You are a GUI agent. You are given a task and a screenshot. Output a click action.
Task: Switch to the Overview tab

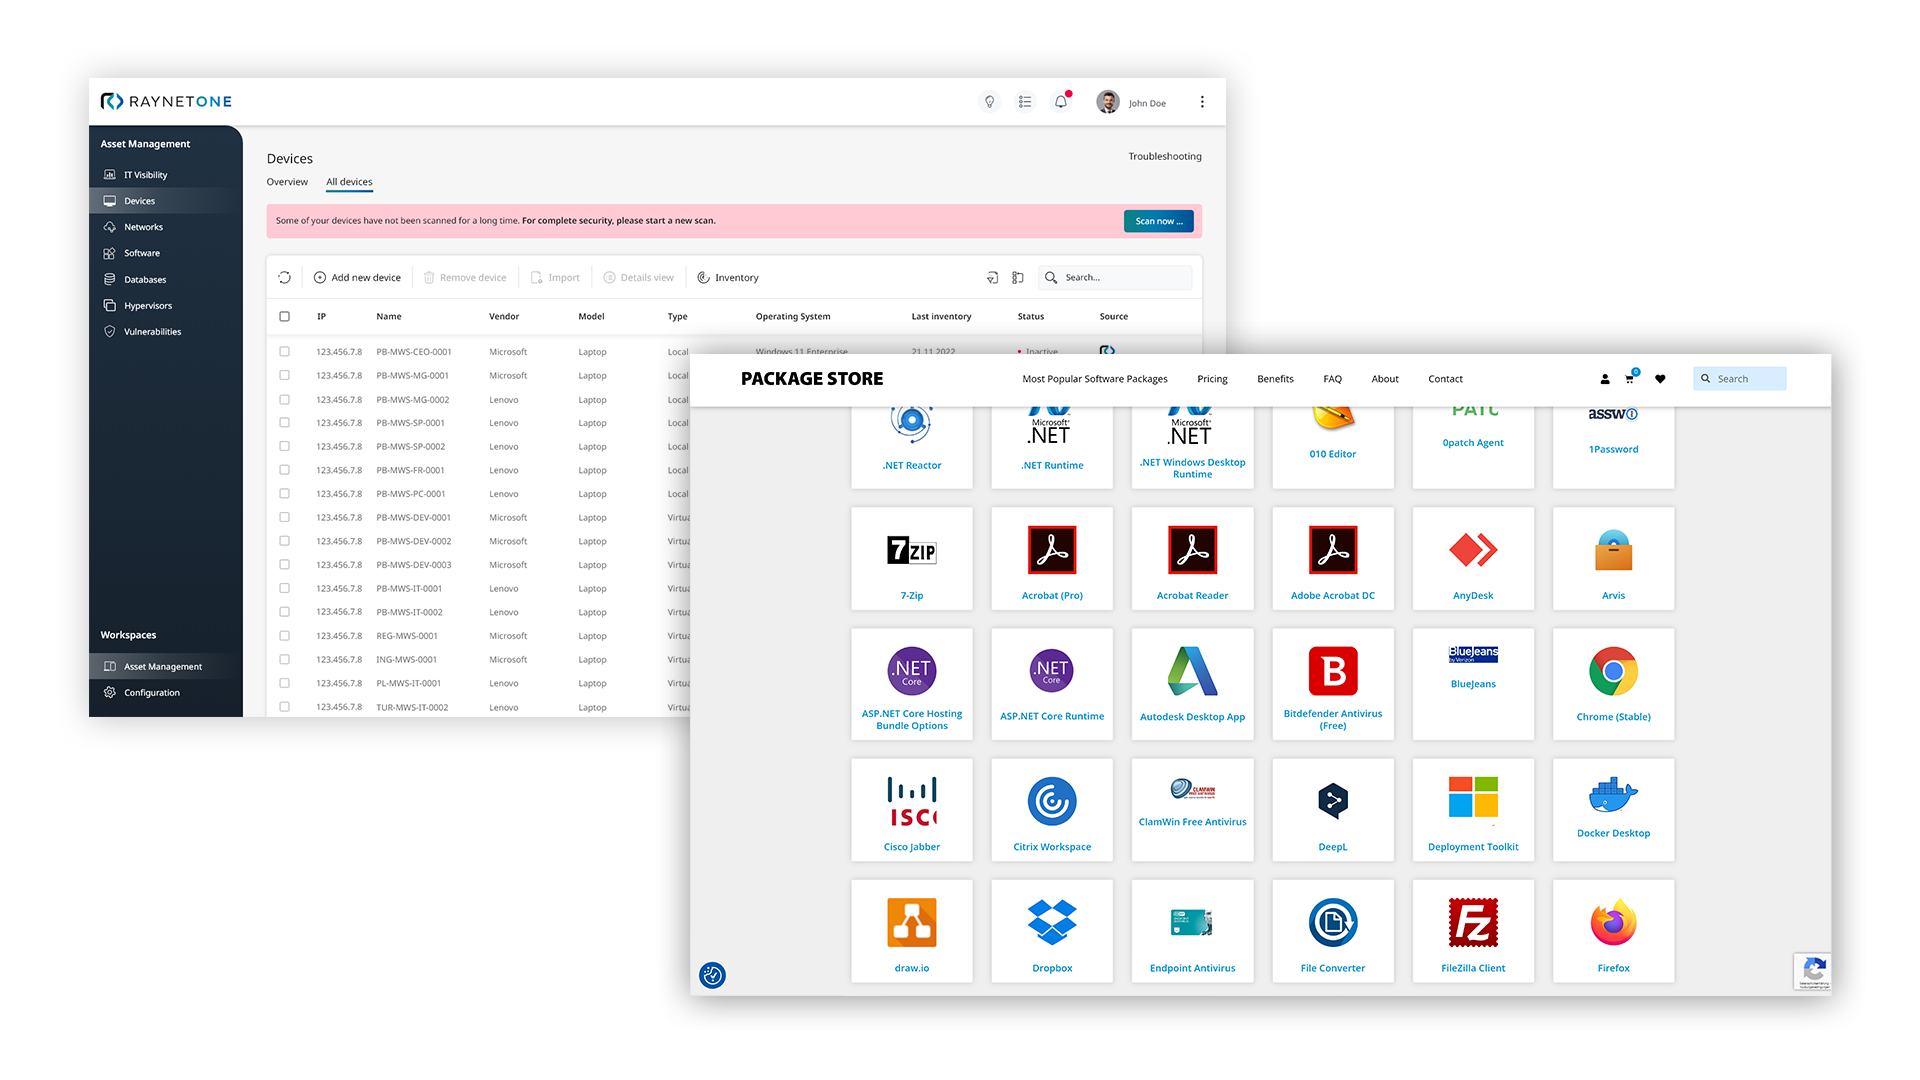[287, 182]
